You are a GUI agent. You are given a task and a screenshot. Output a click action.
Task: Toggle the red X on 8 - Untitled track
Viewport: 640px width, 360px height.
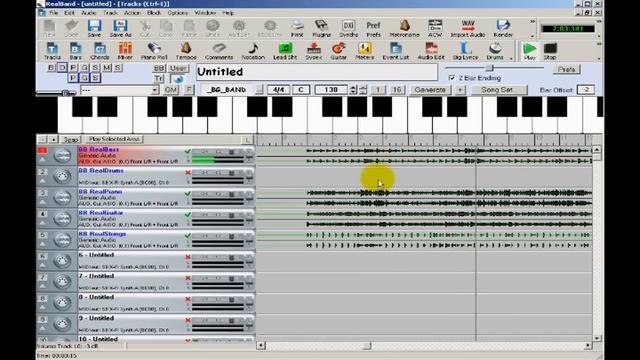[188, 299]
